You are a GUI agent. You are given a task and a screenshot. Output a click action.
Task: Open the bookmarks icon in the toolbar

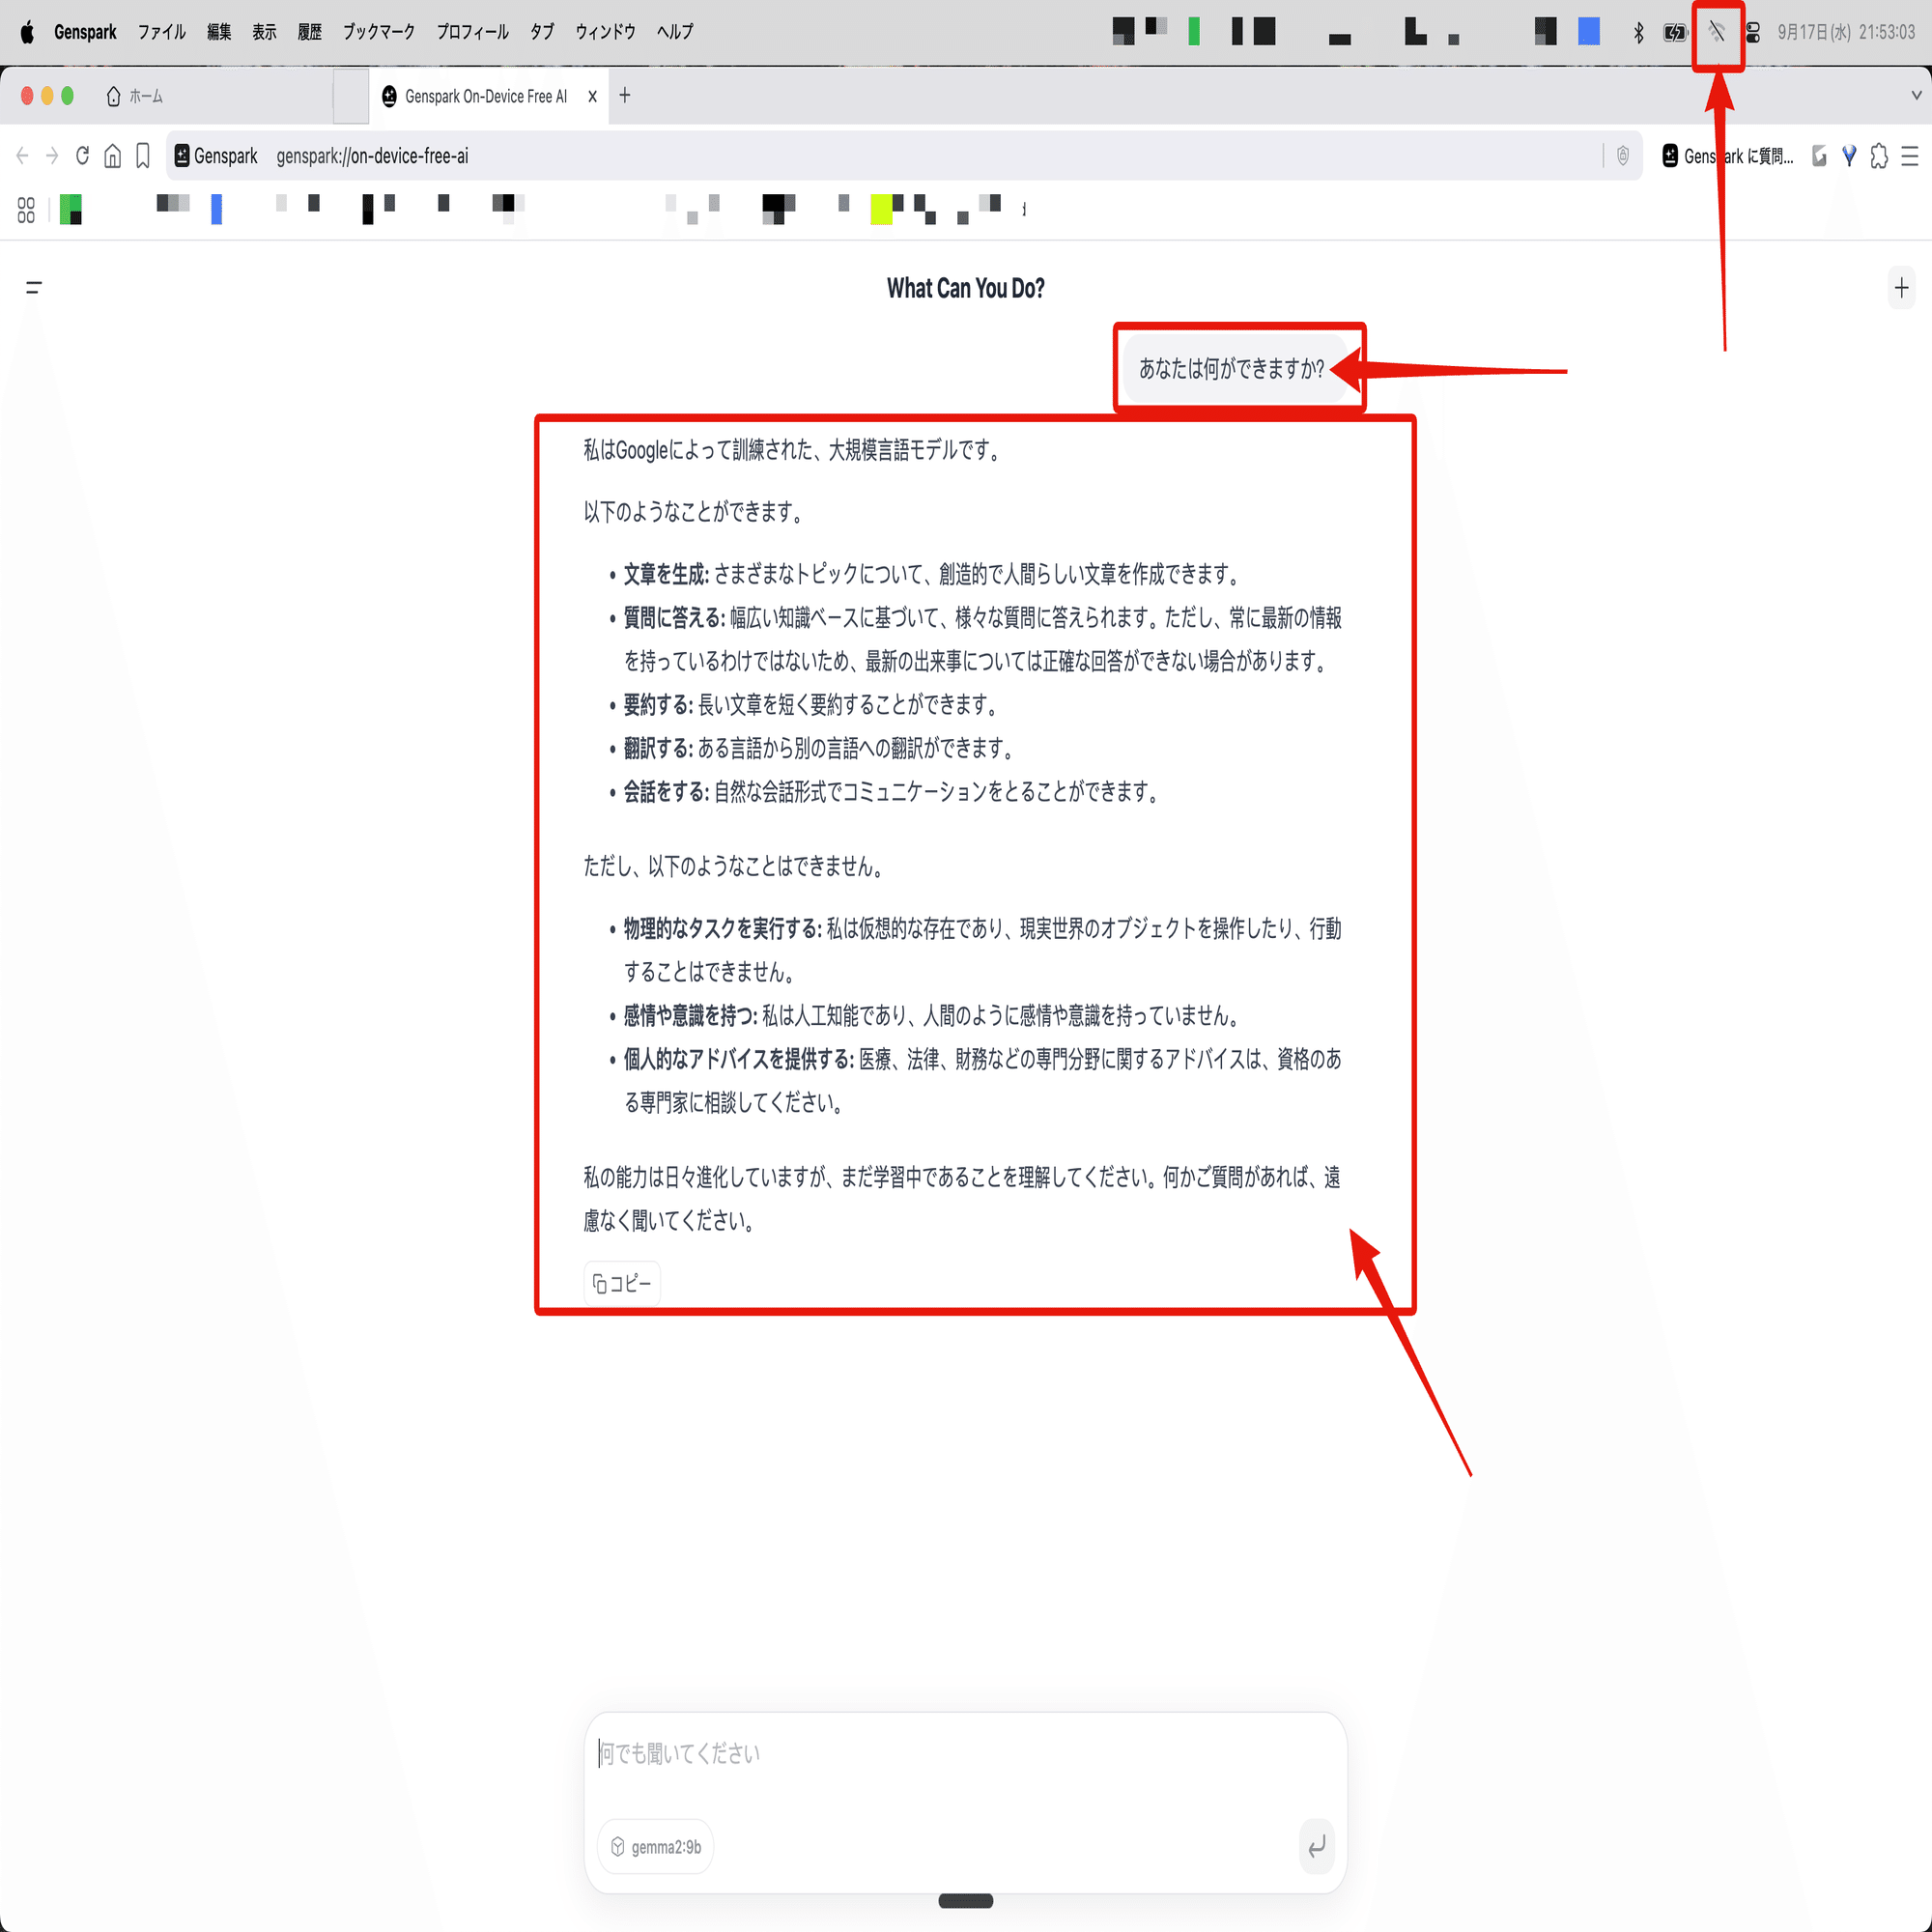pyautogui.click(x=141, y=156)
